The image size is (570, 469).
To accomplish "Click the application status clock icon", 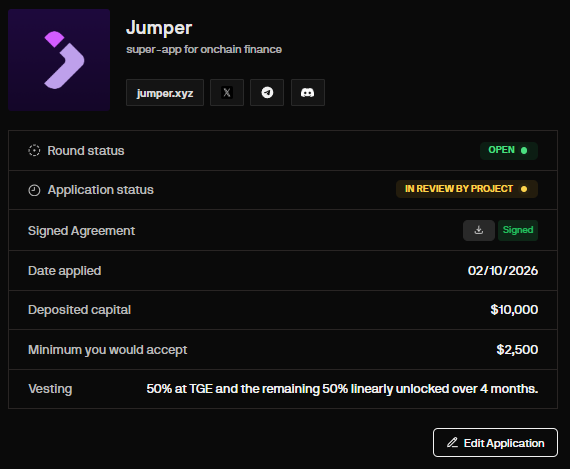I will [34, 190].
